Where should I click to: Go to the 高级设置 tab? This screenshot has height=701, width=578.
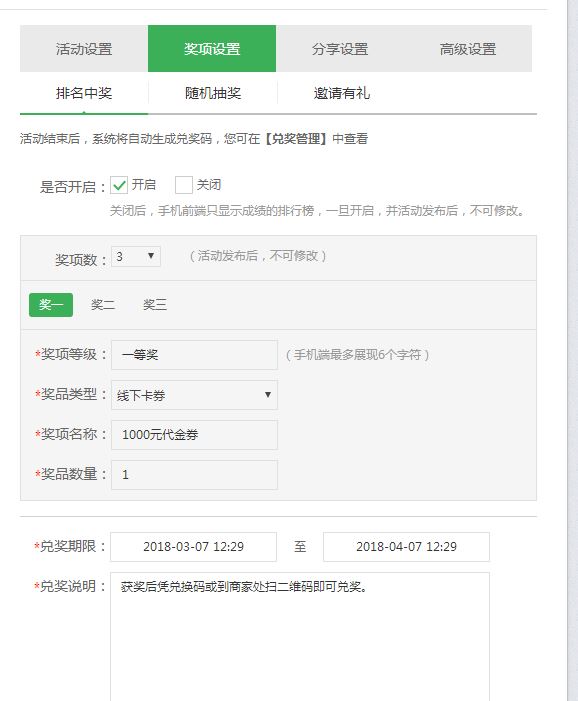(468, 49)
